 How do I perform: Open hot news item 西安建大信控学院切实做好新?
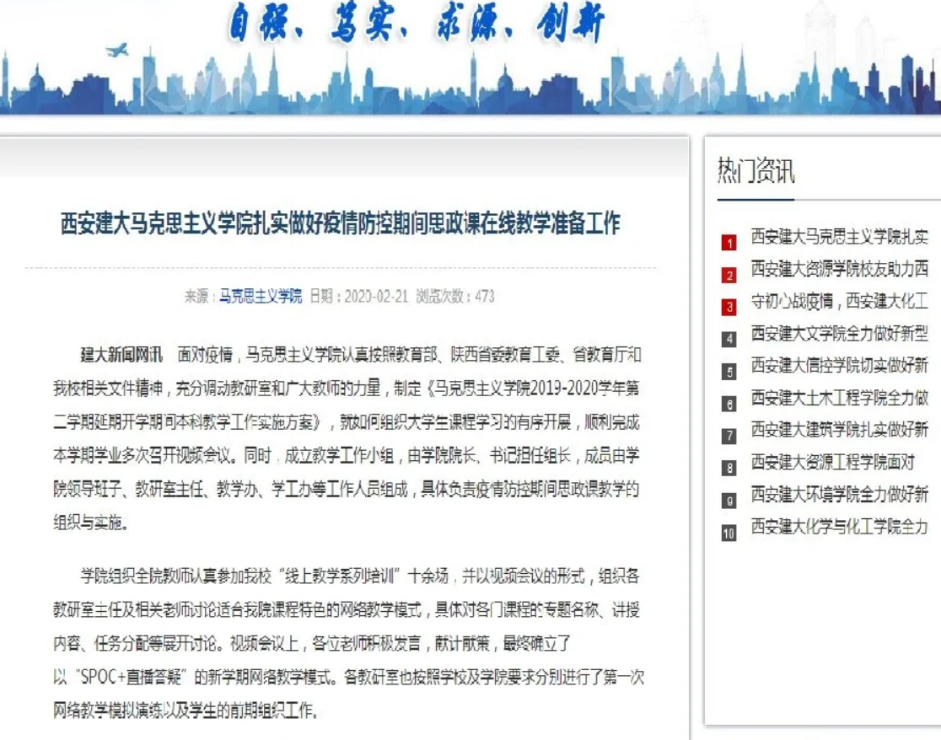click(839, 365)
